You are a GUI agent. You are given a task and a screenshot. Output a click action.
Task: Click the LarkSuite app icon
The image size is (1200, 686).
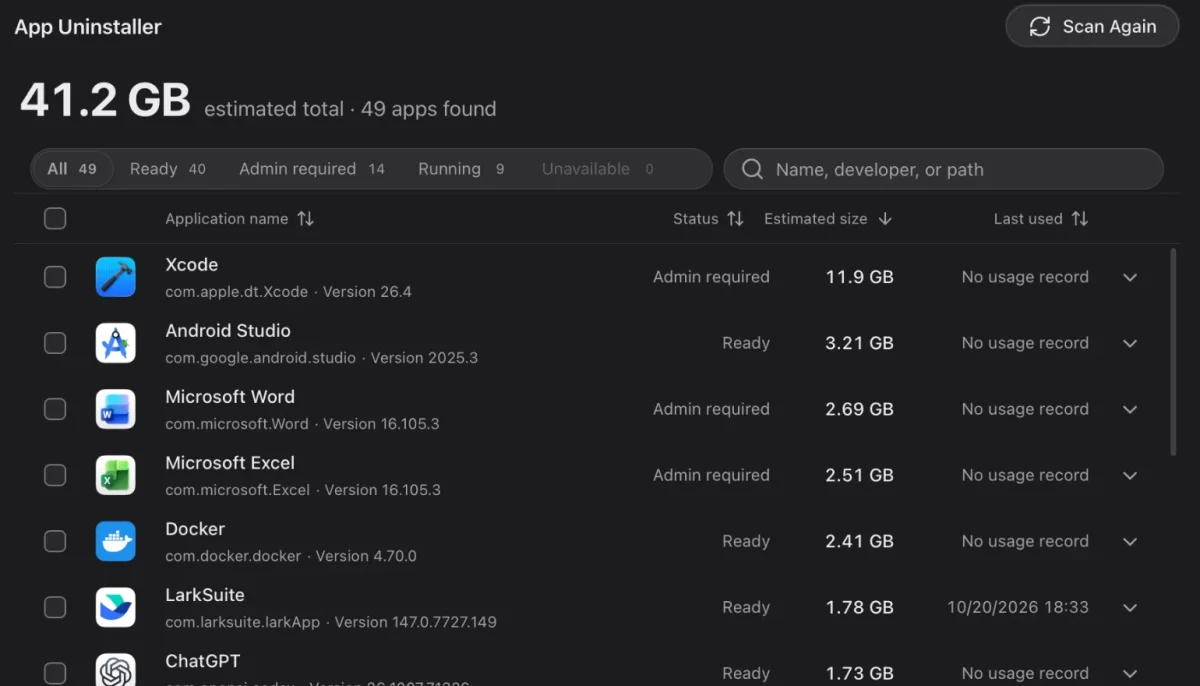click(116, 607)
